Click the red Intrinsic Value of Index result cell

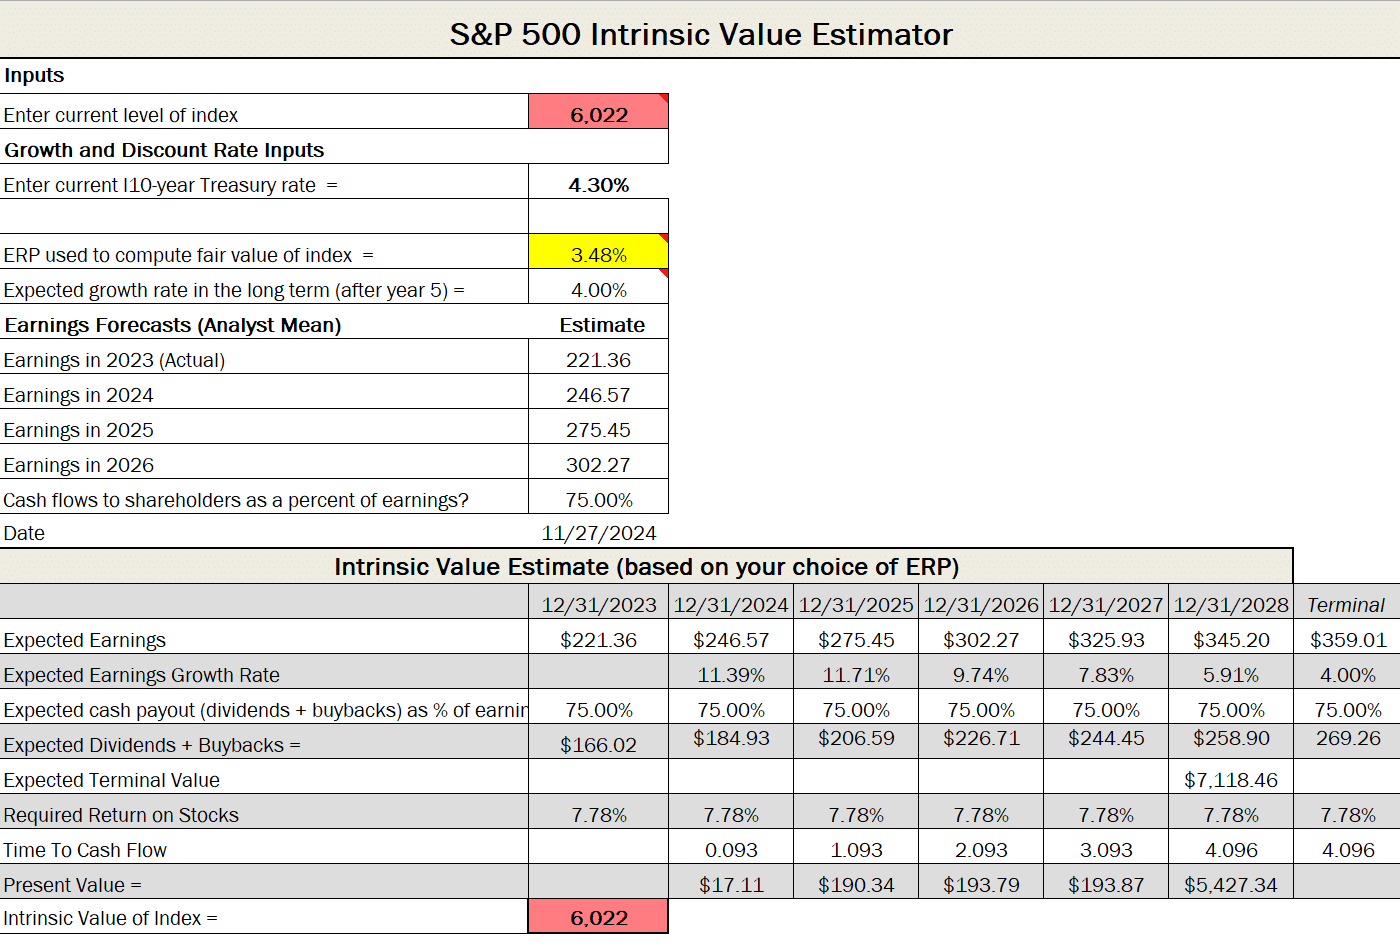point(597,915)
